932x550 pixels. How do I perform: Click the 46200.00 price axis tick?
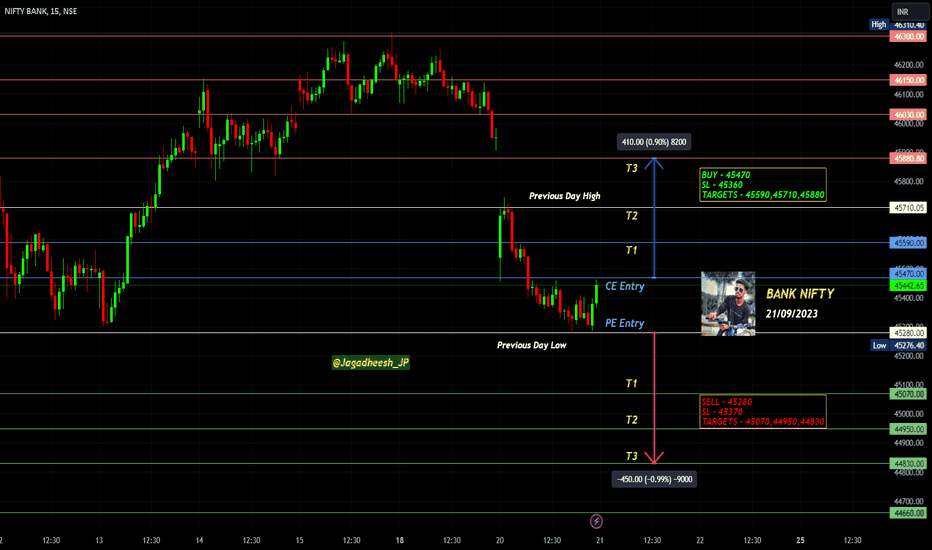(x=909, y=65)
